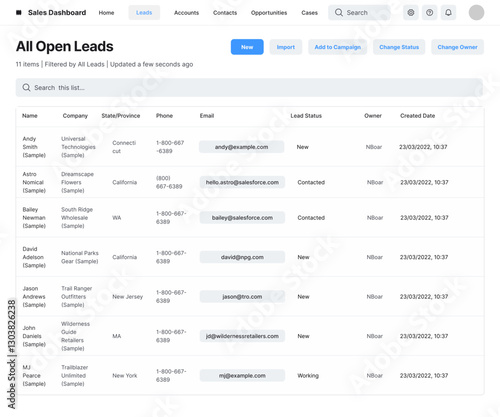Click email david@npg.com
This screenshot has width=500, height=417.
pyautogui.click(x=242, y=257)
